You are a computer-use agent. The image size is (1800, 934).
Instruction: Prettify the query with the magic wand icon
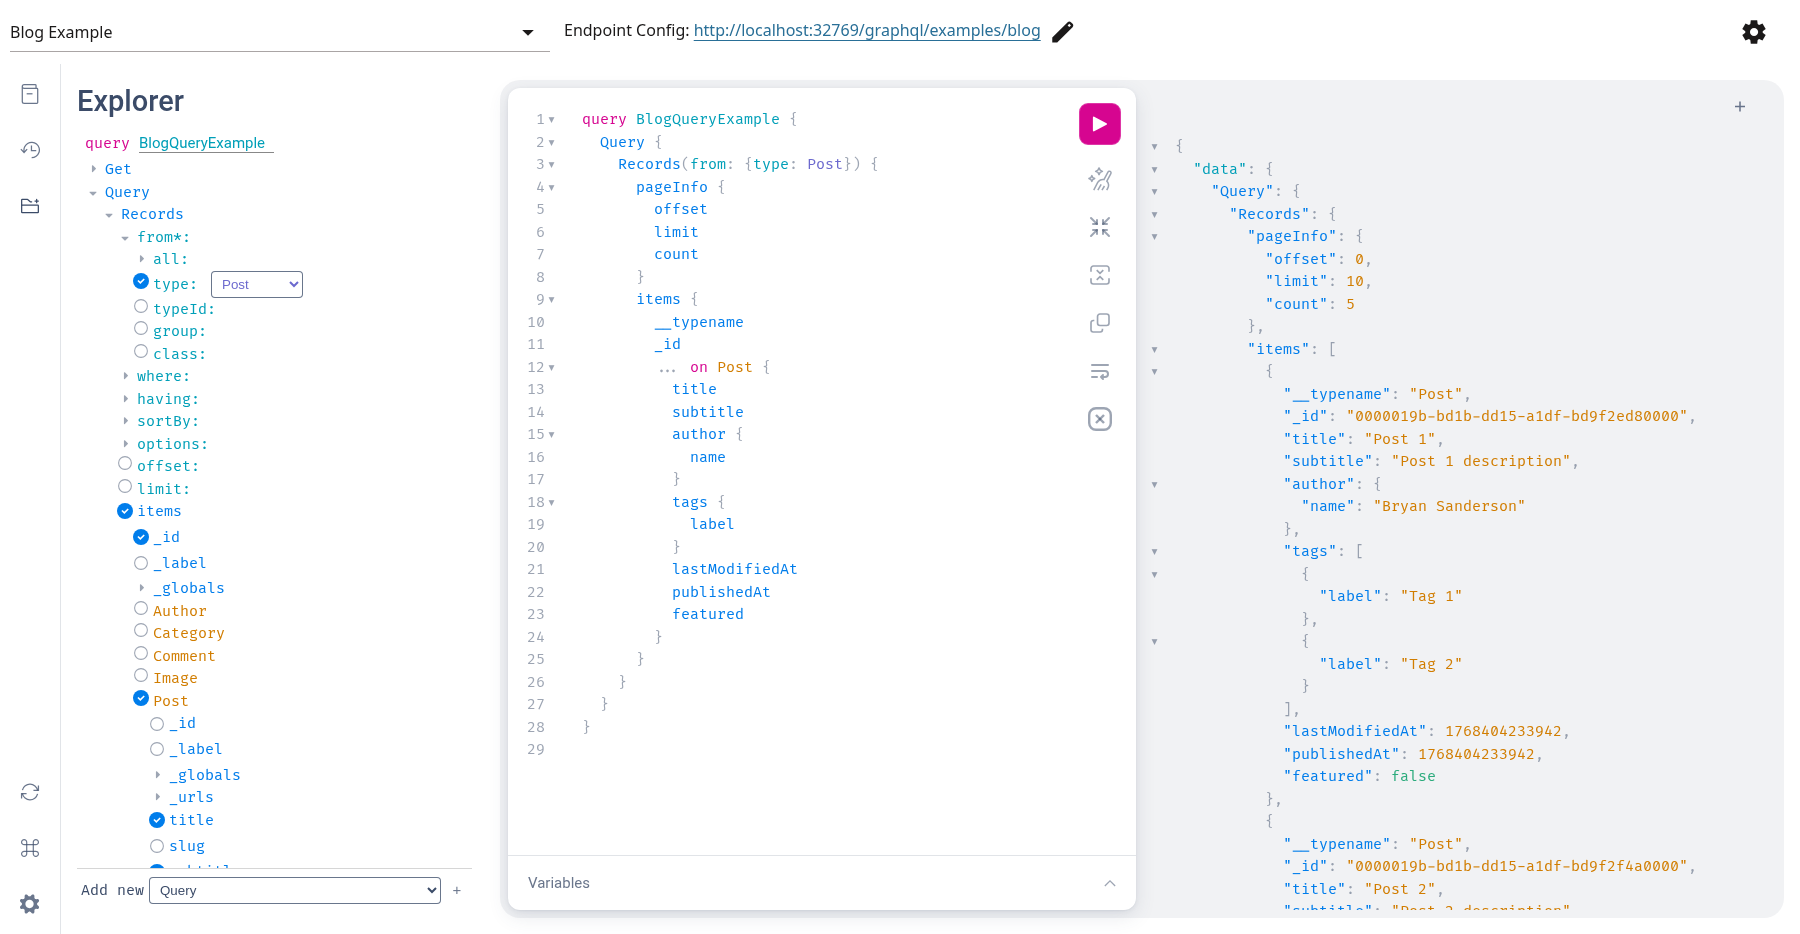click(1099, 180)
